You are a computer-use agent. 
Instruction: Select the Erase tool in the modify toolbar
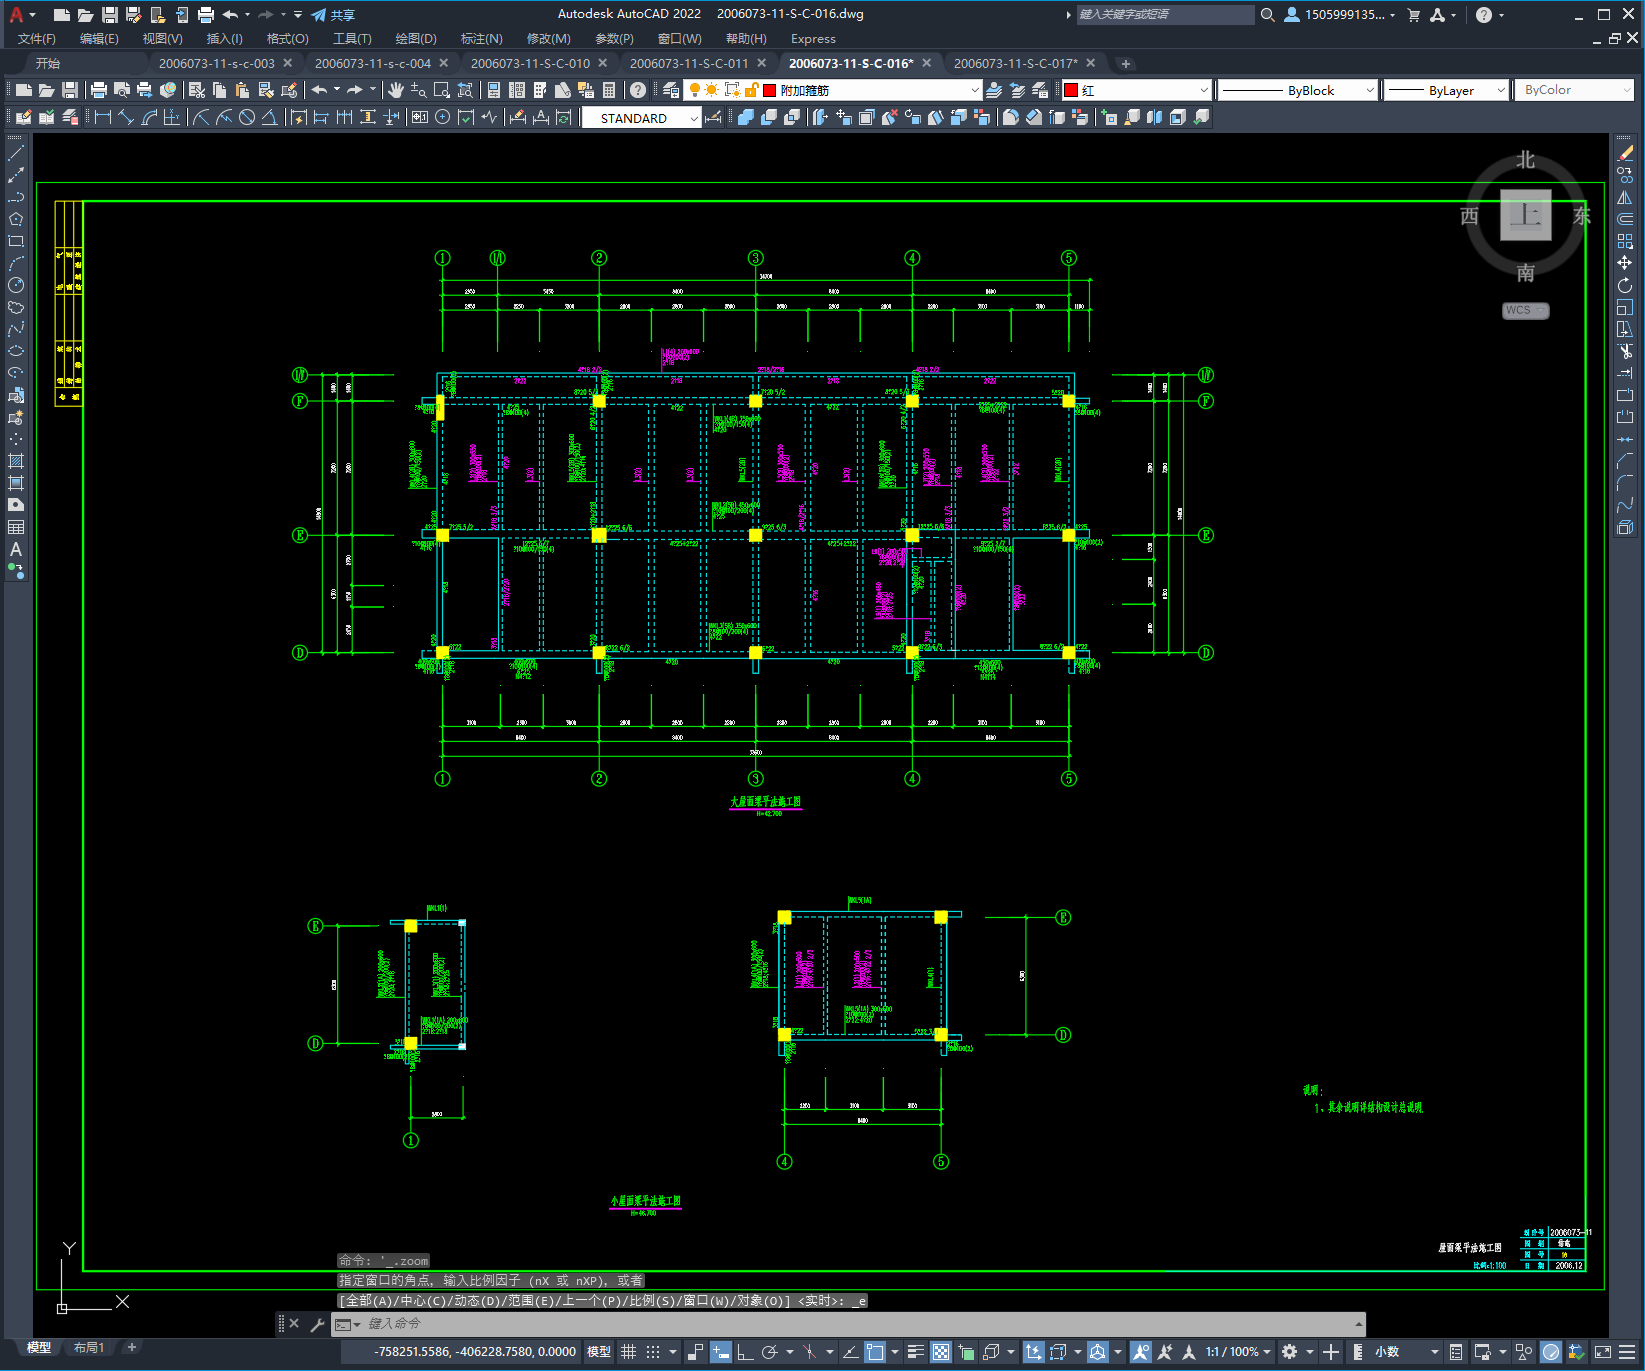[x=1625, y=153]
